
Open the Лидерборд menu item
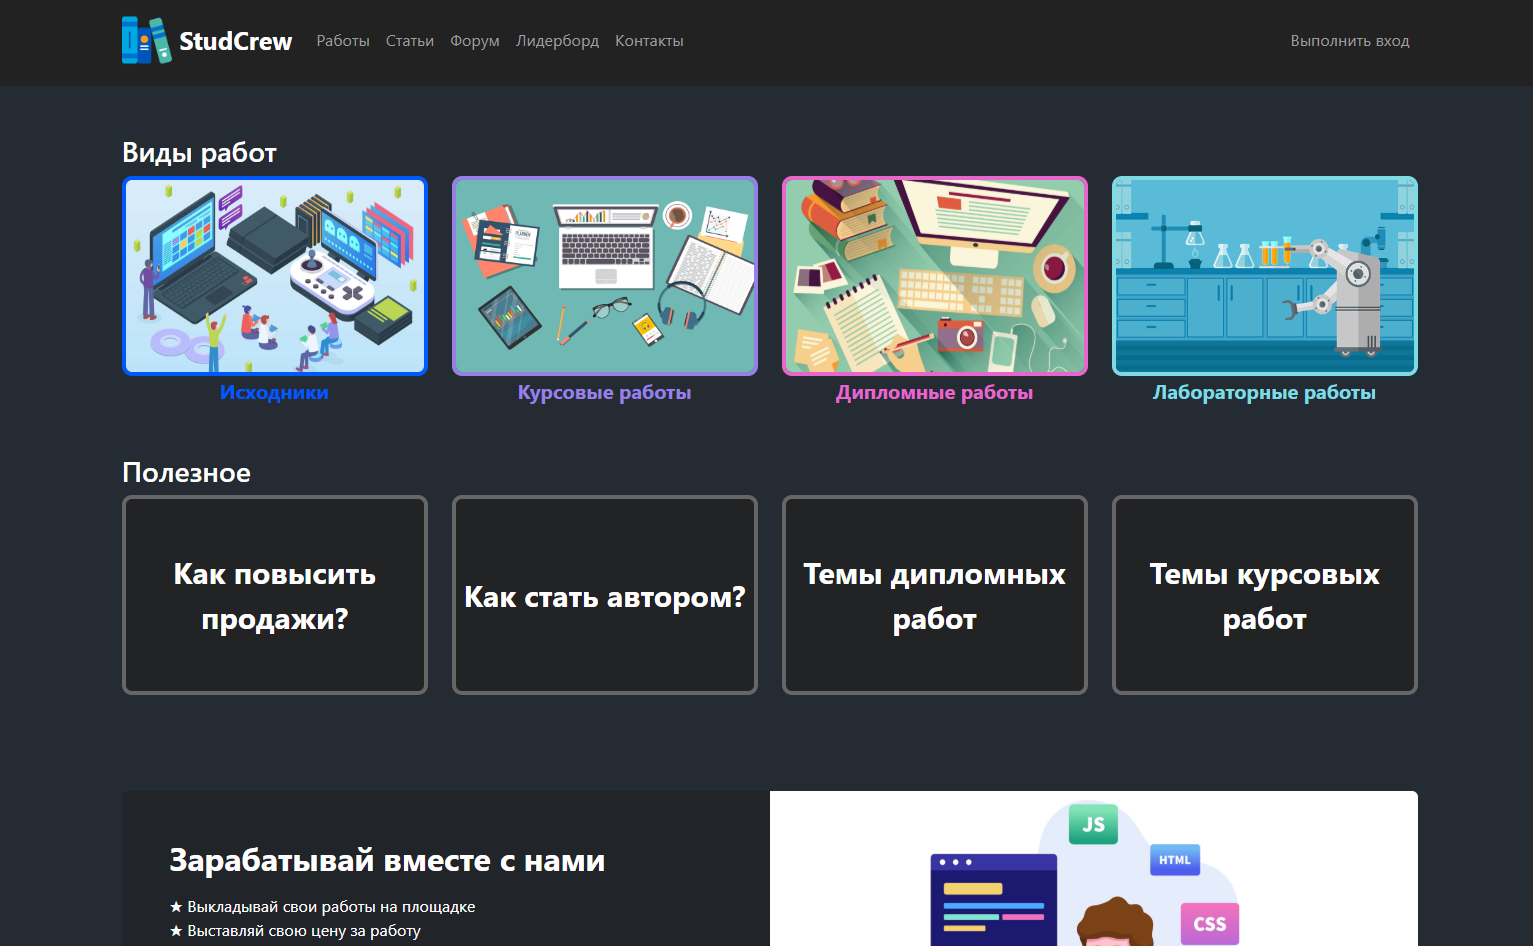pyautogui.click(x=556, y=41)
